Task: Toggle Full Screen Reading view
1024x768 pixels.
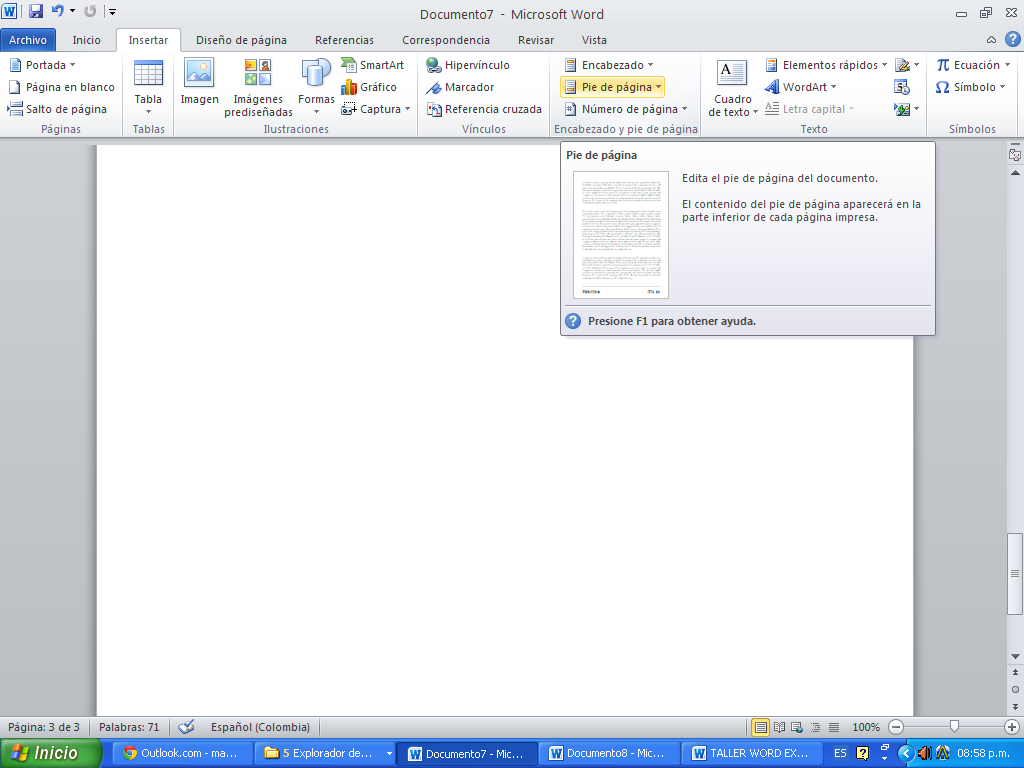Action: tap(779, 727)
